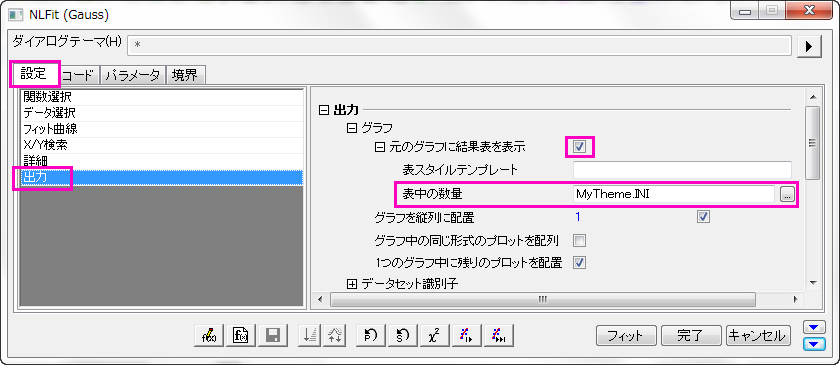Viewport: 840px width, 365px height.
Task: Click the 完了 button
Action: [691, 336]
